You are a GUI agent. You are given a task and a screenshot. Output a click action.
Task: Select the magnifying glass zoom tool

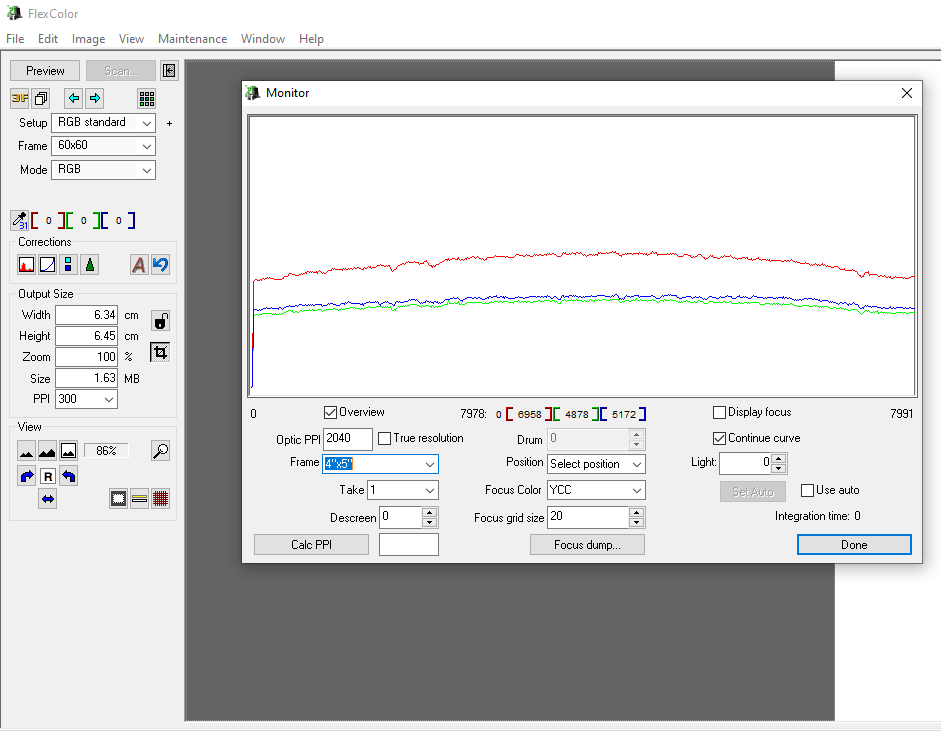pyautogui.click(x=160, y=451)
